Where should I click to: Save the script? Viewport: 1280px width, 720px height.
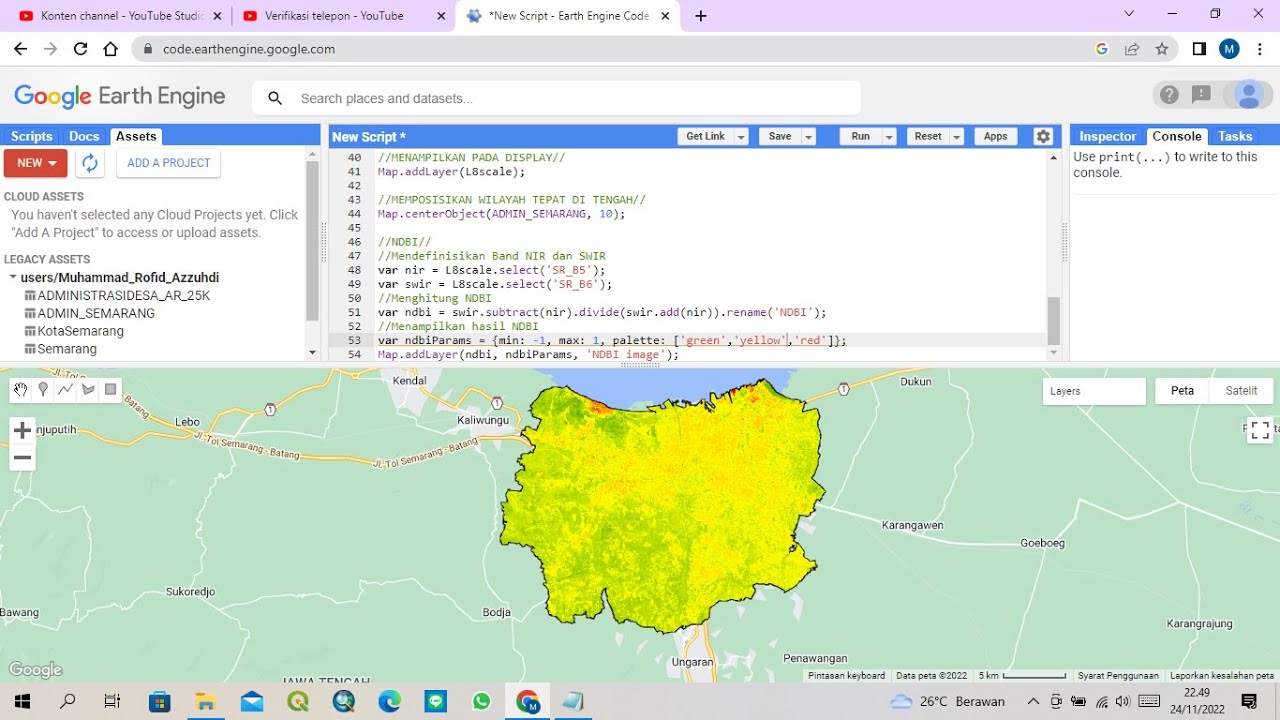[780, 137]
